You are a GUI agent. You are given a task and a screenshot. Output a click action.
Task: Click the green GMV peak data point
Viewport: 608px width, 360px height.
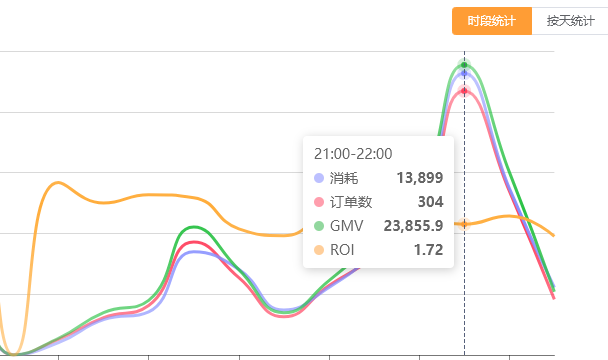click(x=464, y=65)
